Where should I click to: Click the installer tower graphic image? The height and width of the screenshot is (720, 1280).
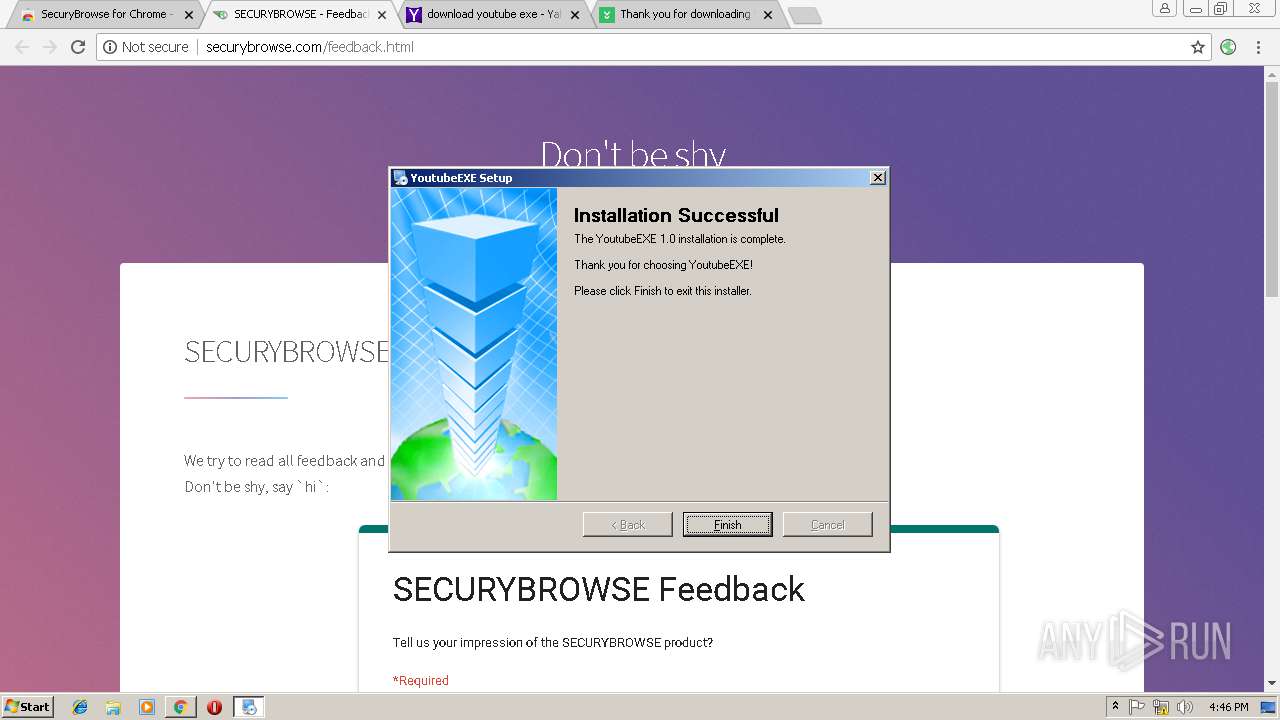474,344
